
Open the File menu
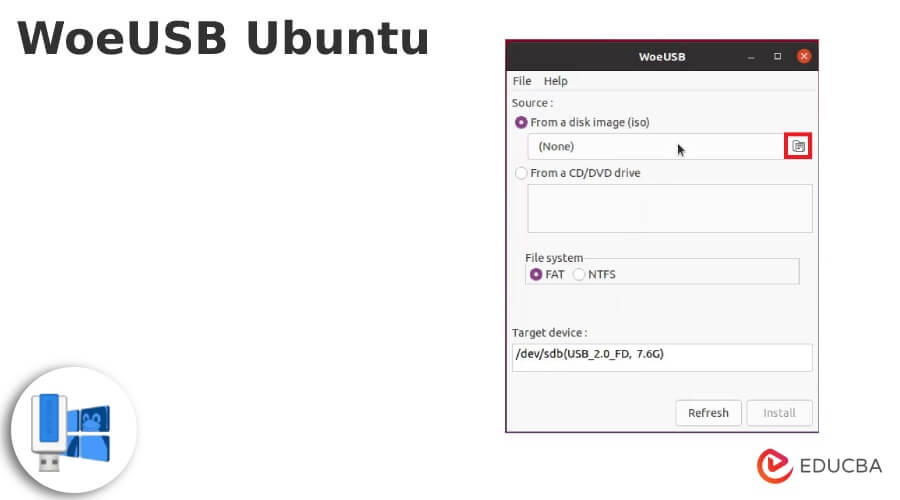[x=522, y=81]
